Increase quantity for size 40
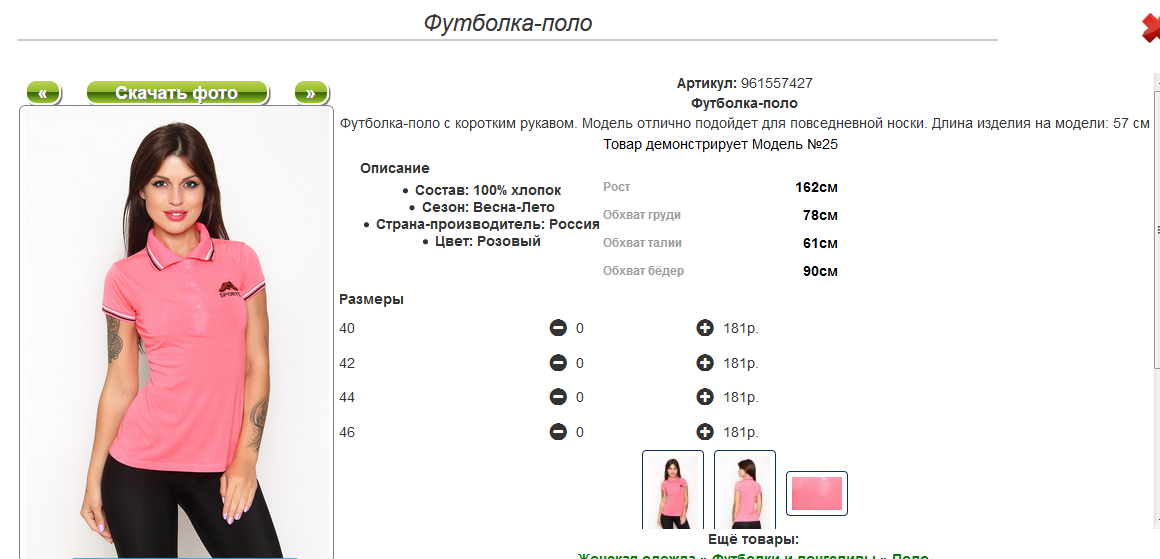The height and width of the screenshot is (559, 1160). (705, 328)
